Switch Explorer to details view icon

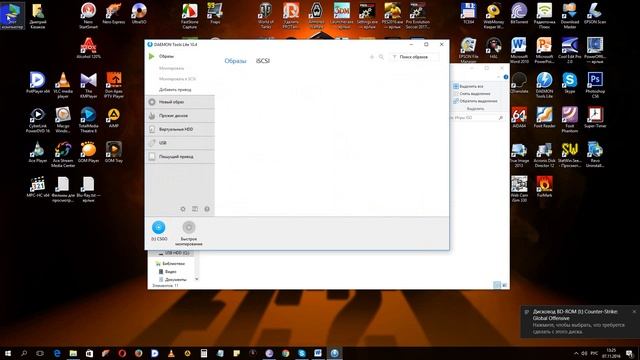(497, 285)
